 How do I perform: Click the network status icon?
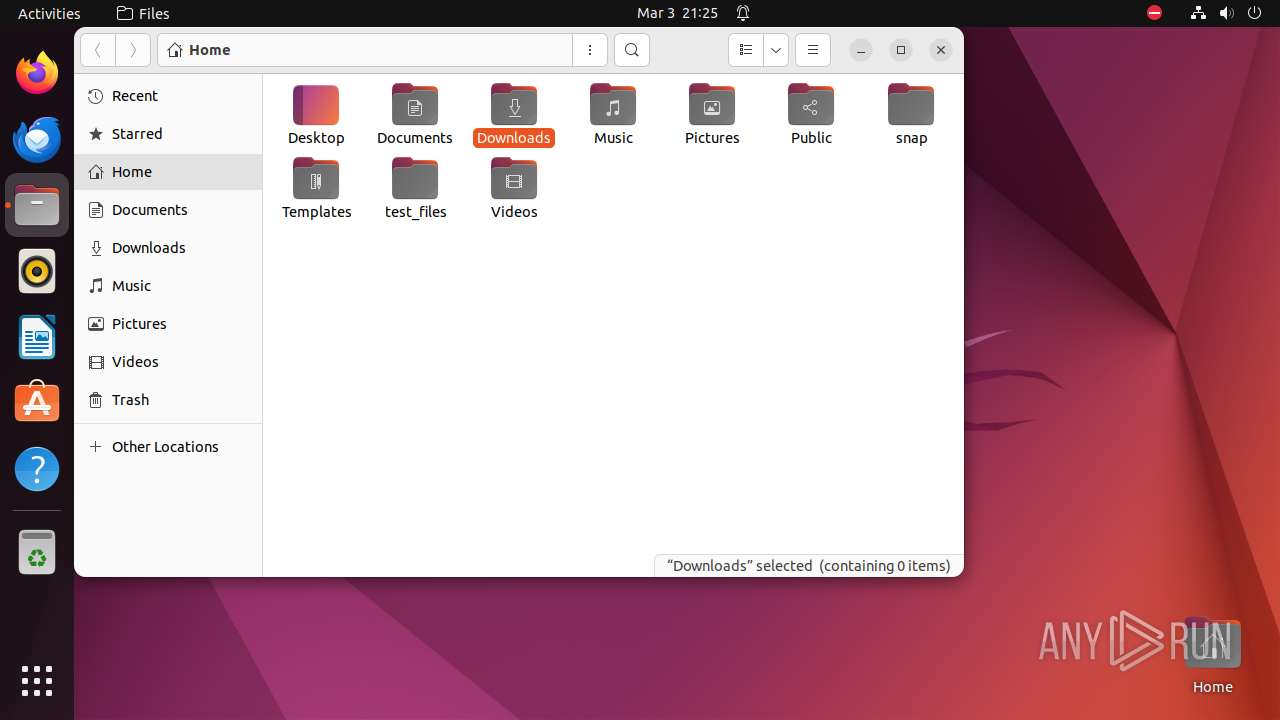pyautogui.click(x=1198, y=13)
